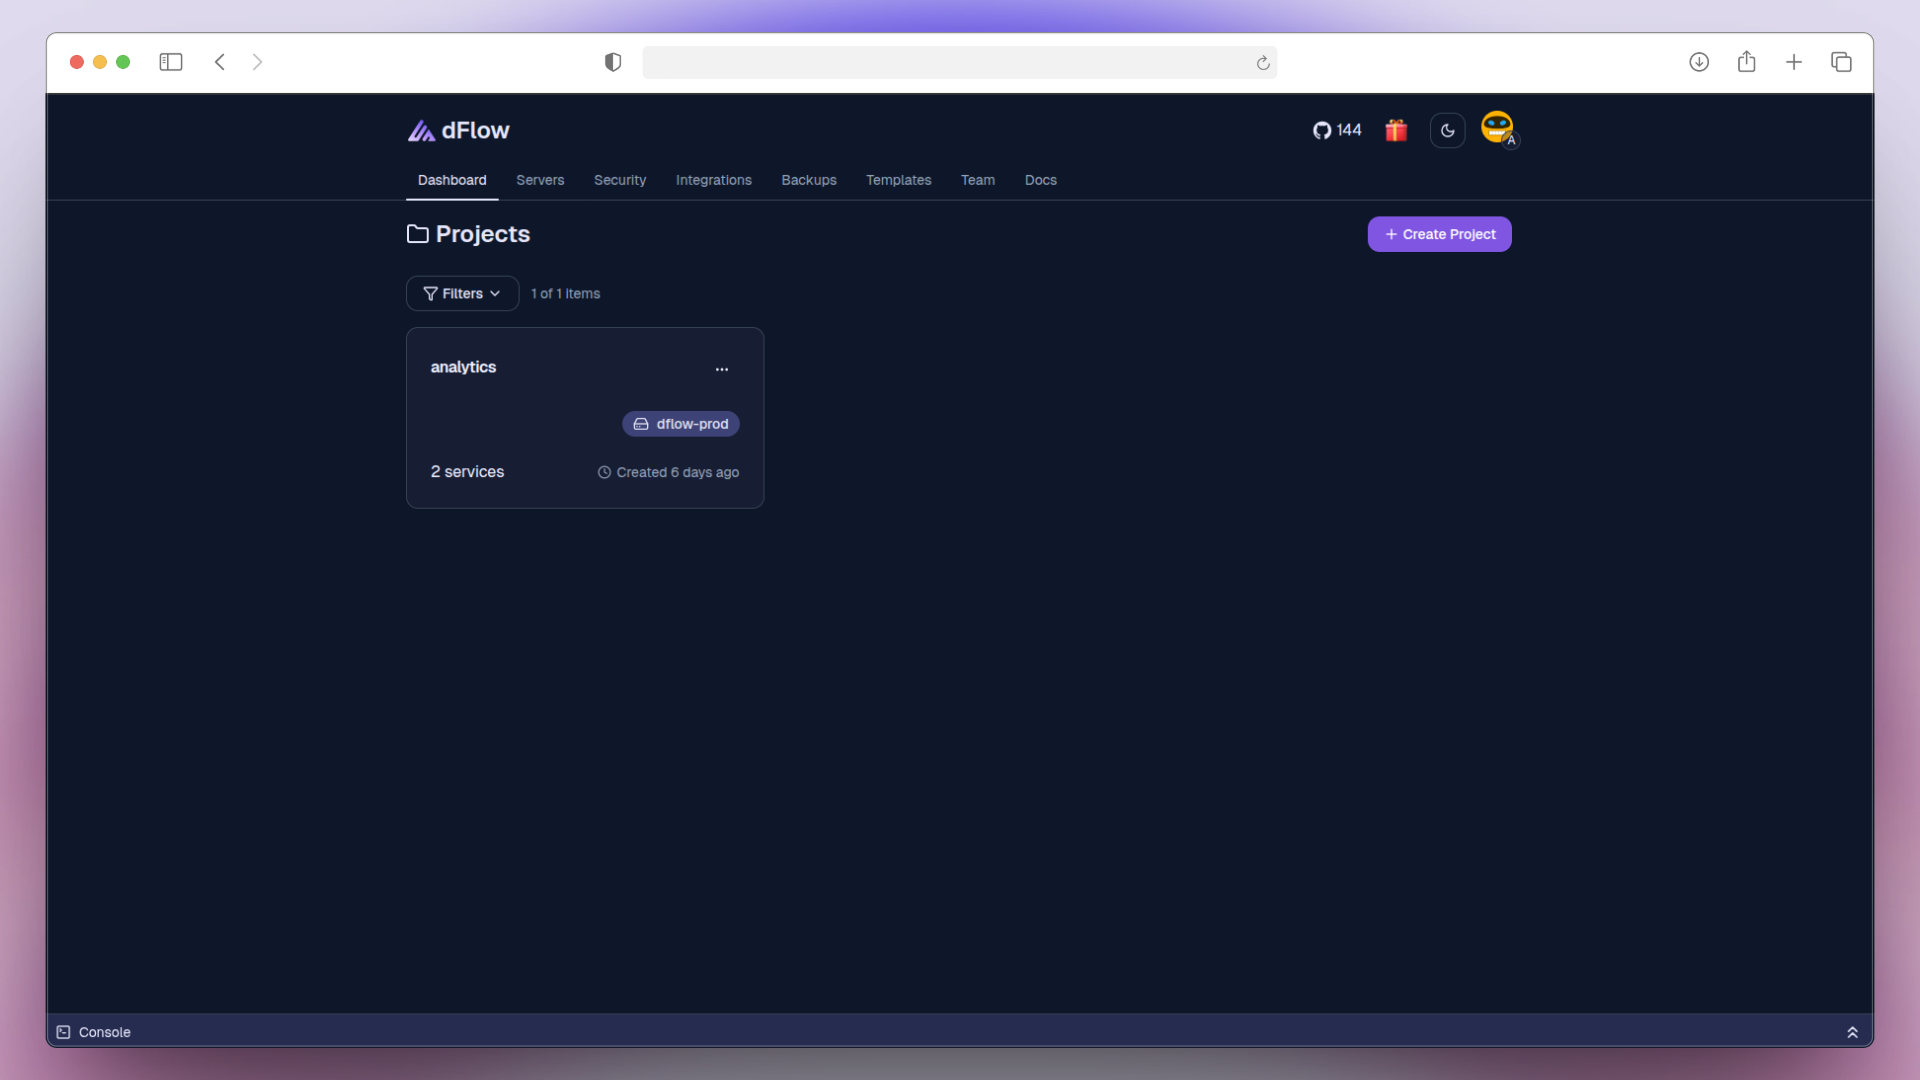Click the Console terminal icon
1920x1080 pixels.
(64, 1032)
